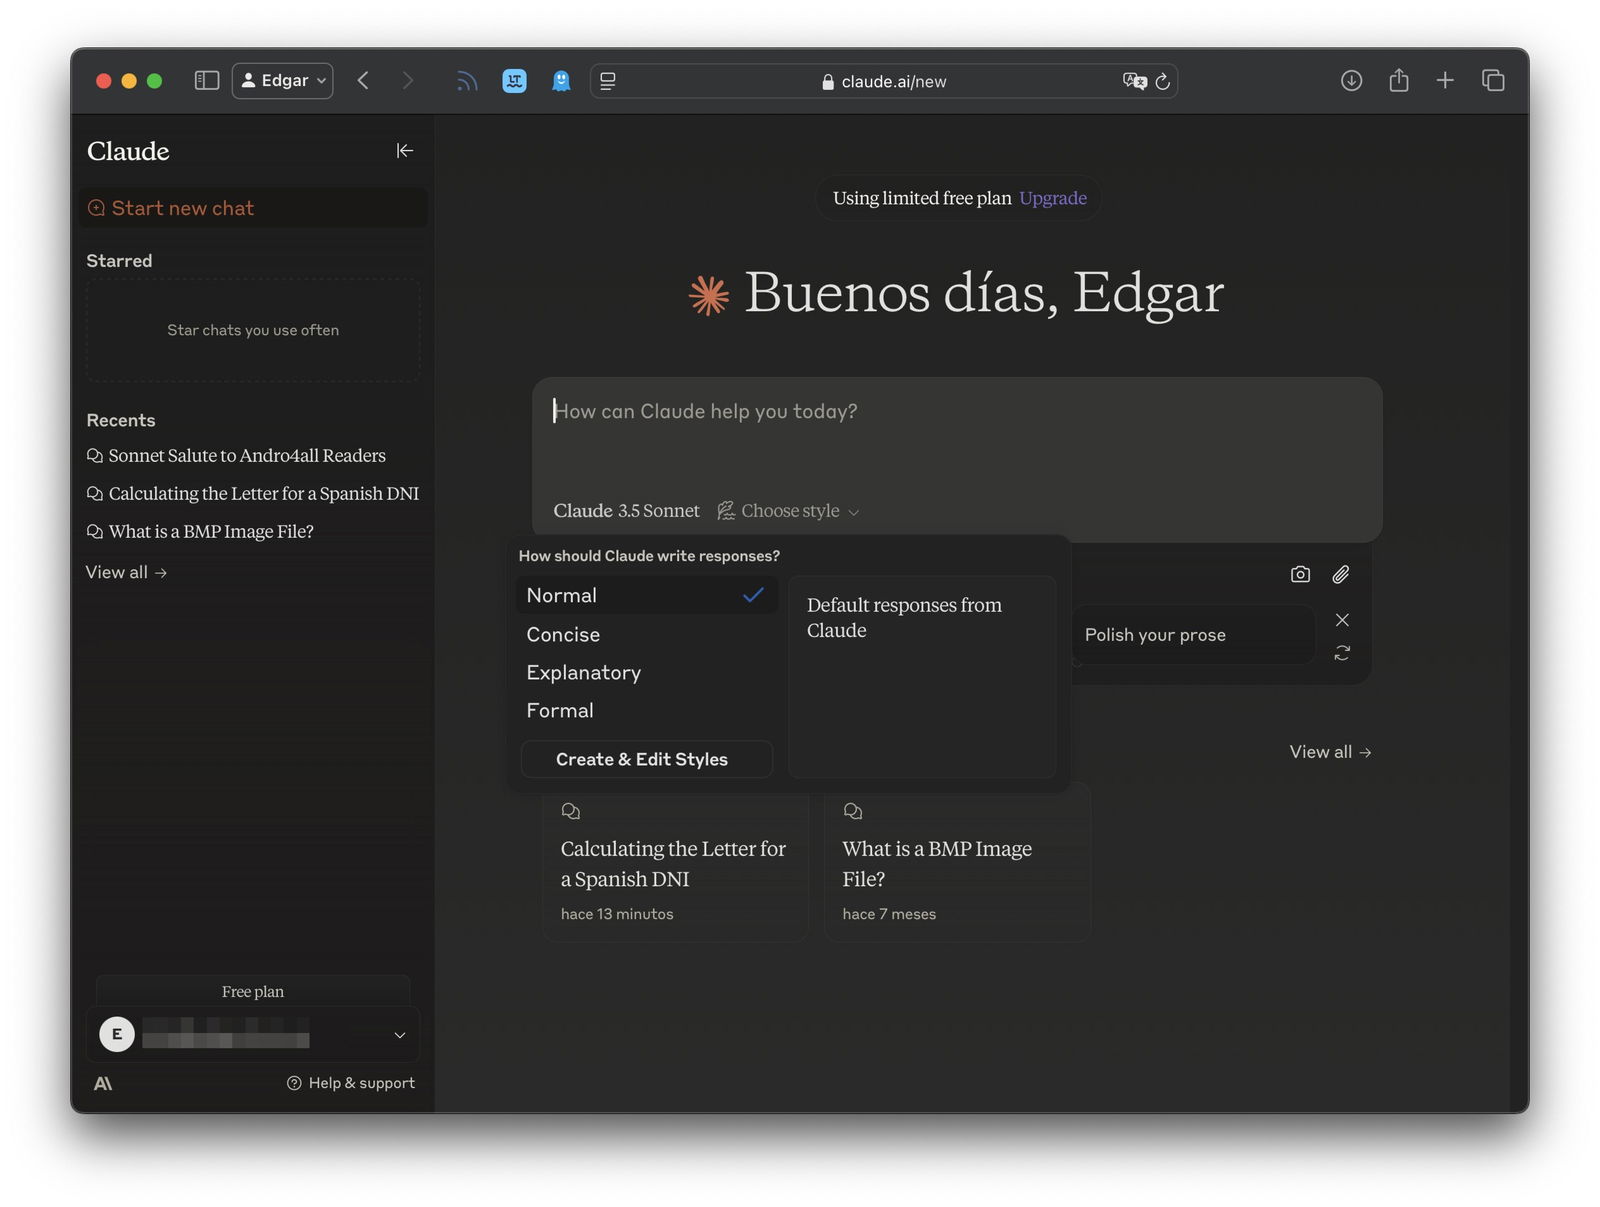This screenshot has height=1207, width=1600.
Task: Open the Choose style dropdown
Action: coord(788,511)
